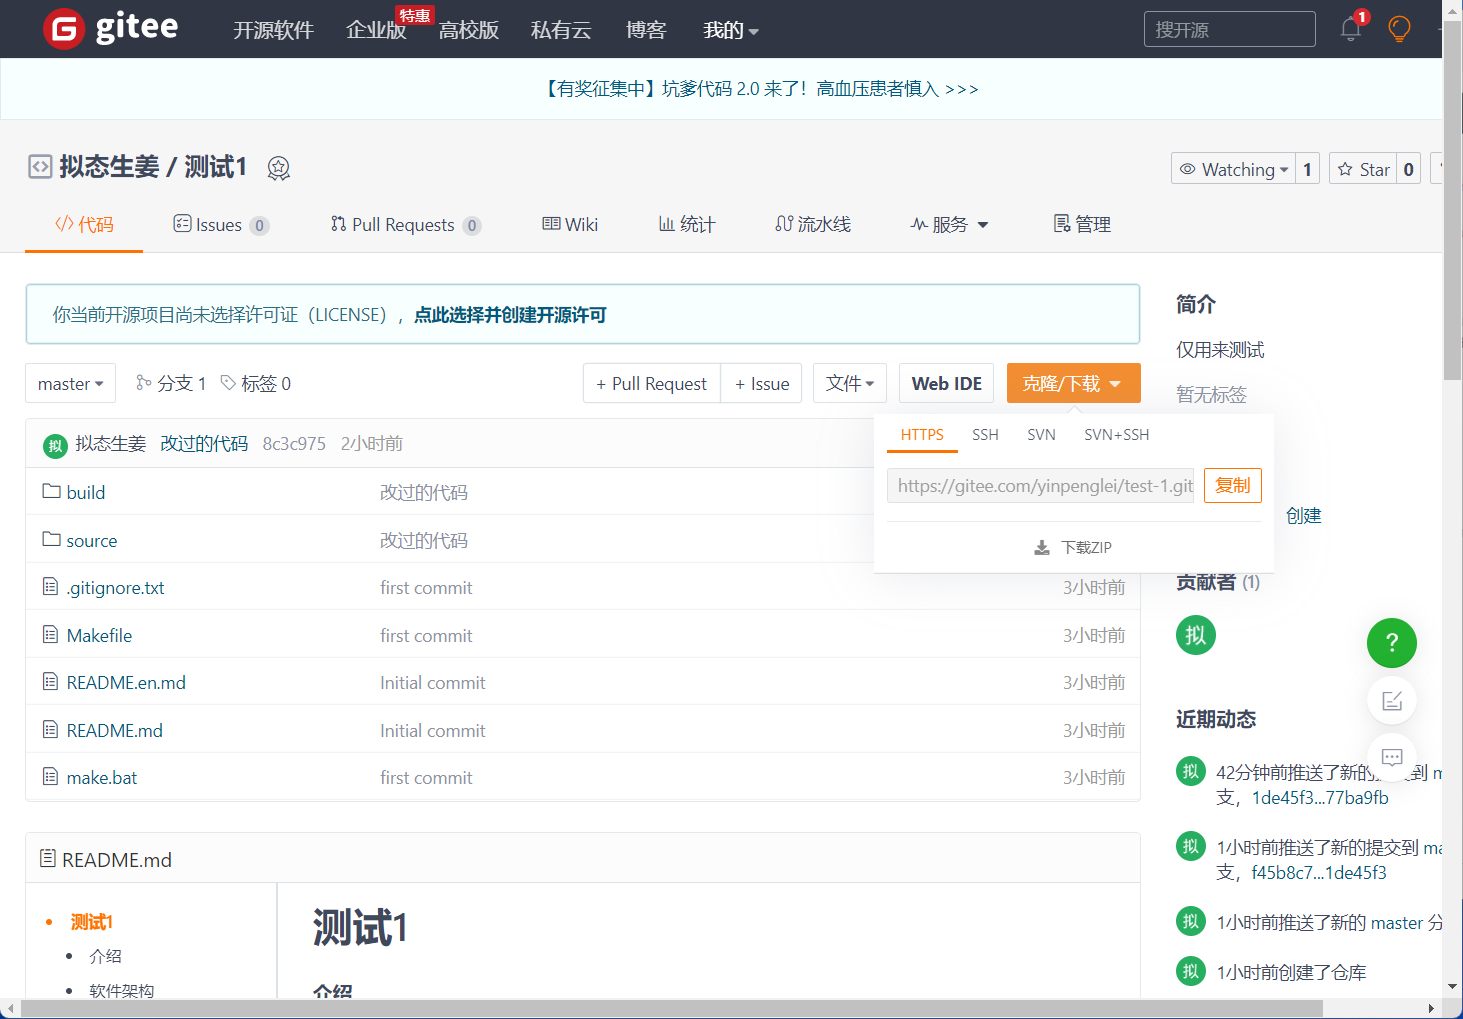Open the Issues tab
This screenshot has width=1463, height=1019.
[221, 225]
